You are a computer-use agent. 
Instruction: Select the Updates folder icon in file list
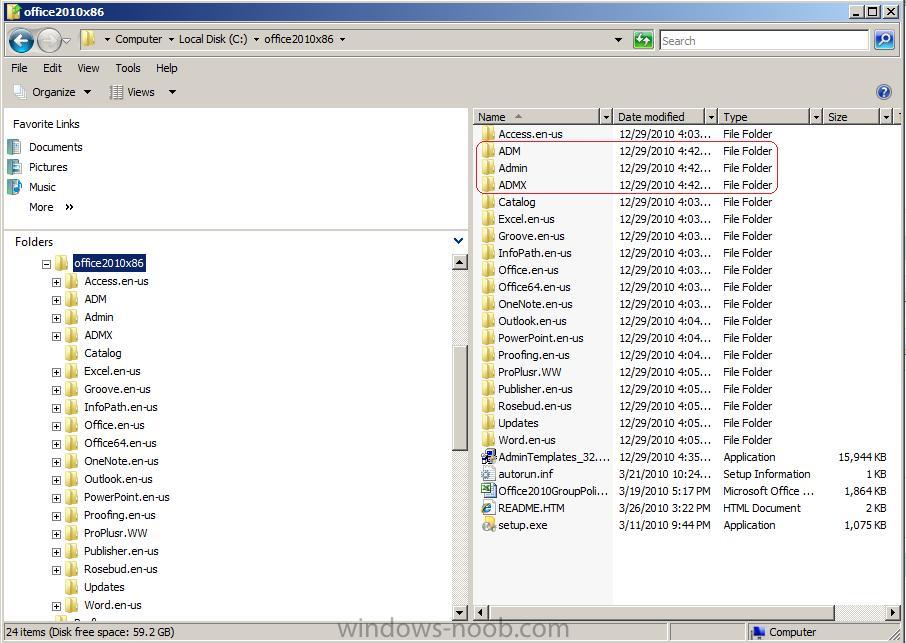coord(488,423)
